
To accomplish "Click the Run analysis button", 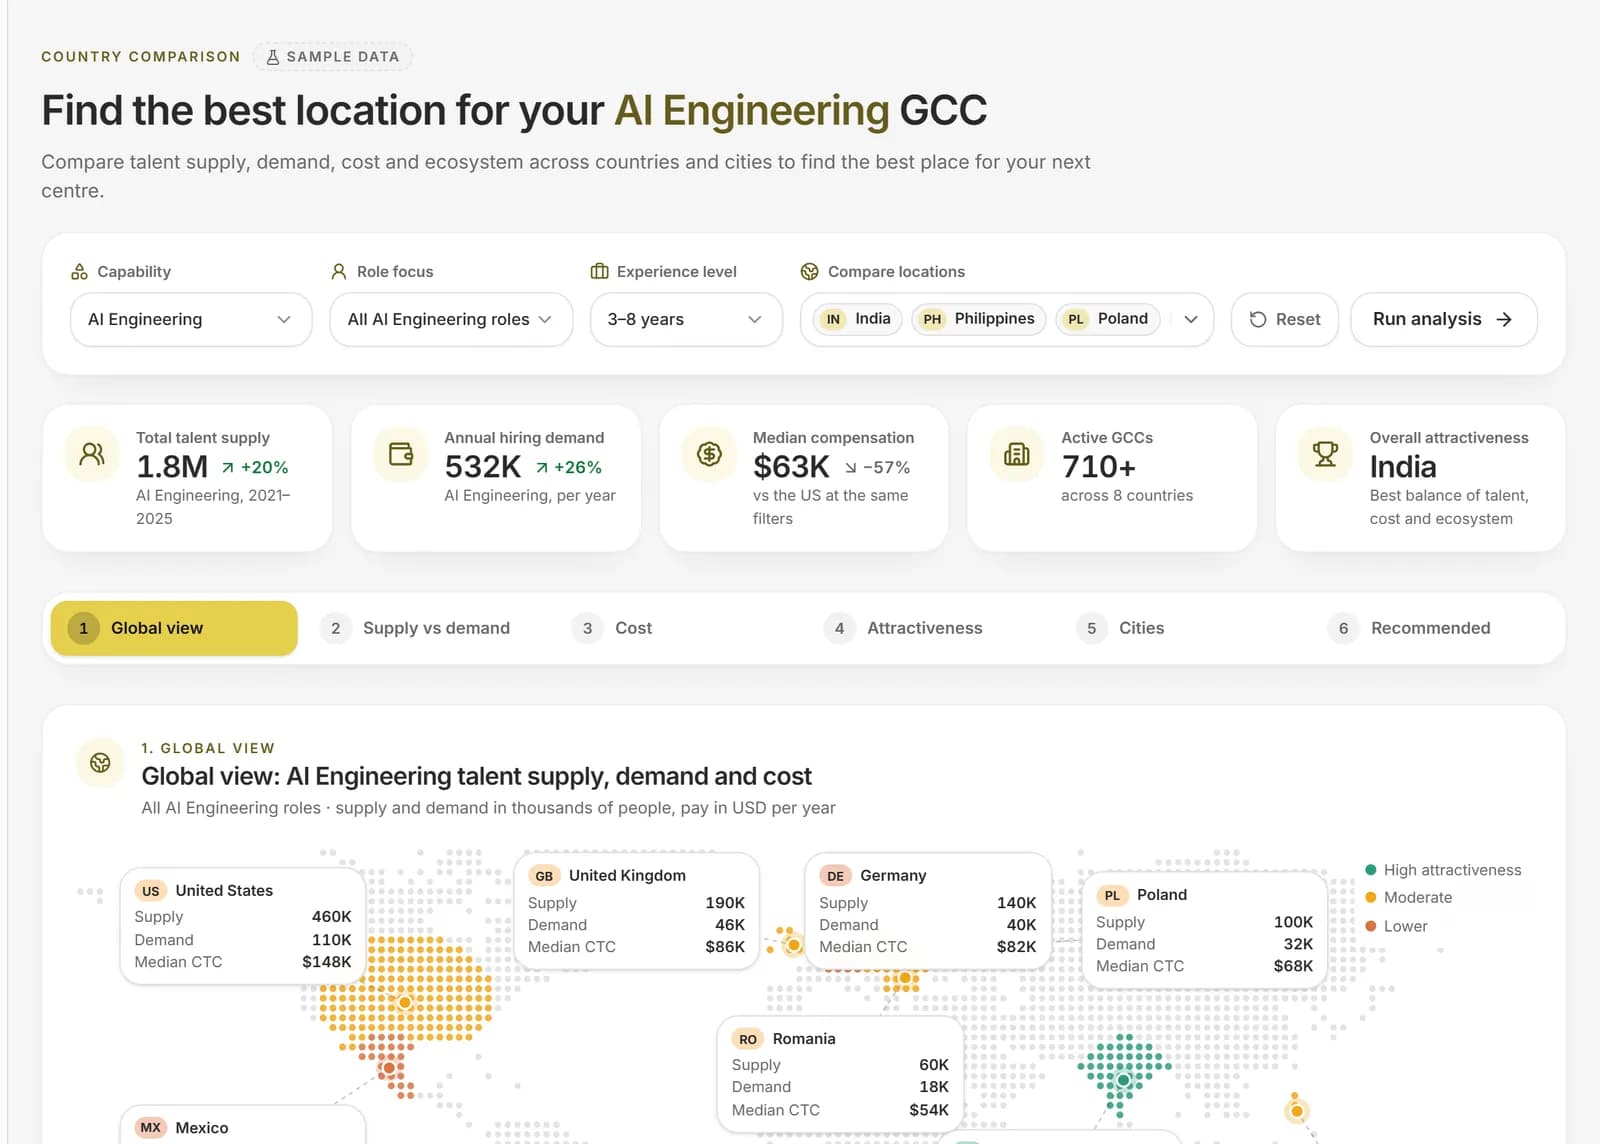I will point(1443,319).
